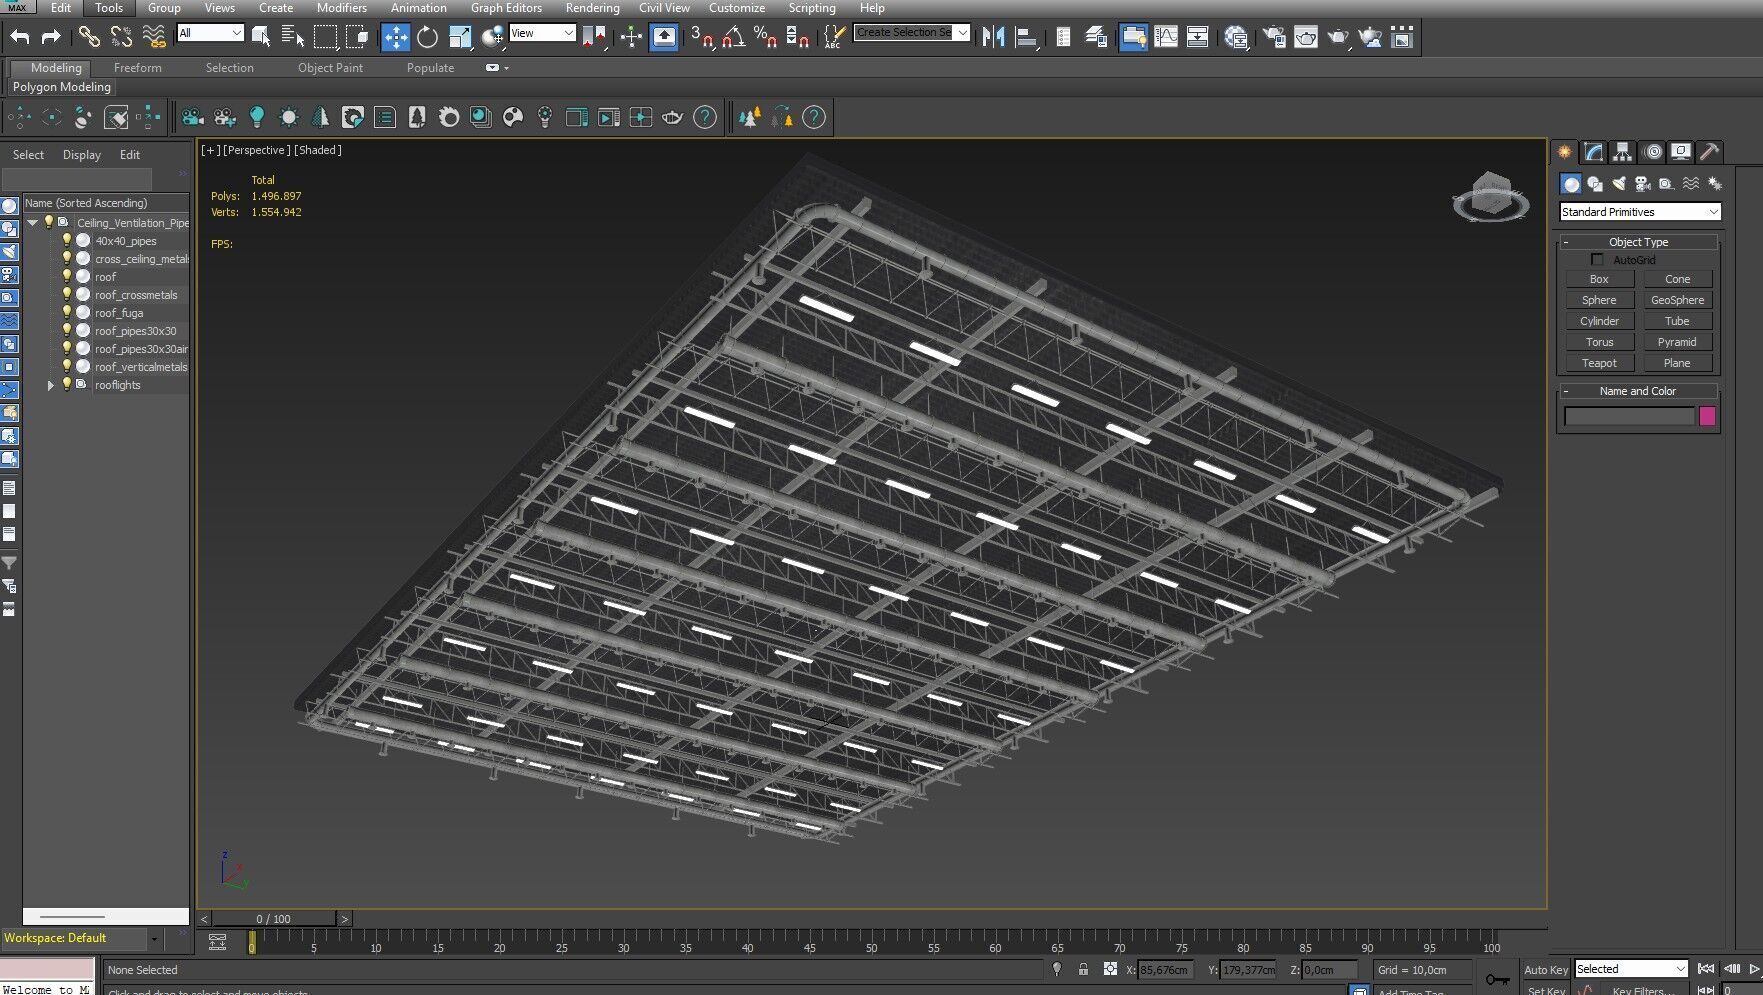Open the key filter Selected dropdown
The image size is (1763, 995).
click(x=1631, y=969)
